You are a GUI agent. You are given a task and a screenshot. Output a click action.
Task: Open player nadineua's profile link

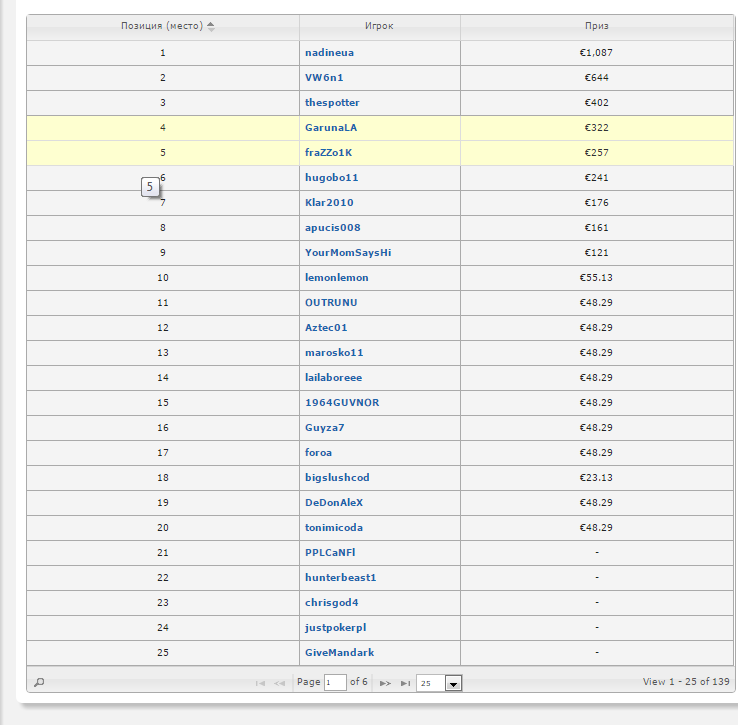(x=329, y=53)
